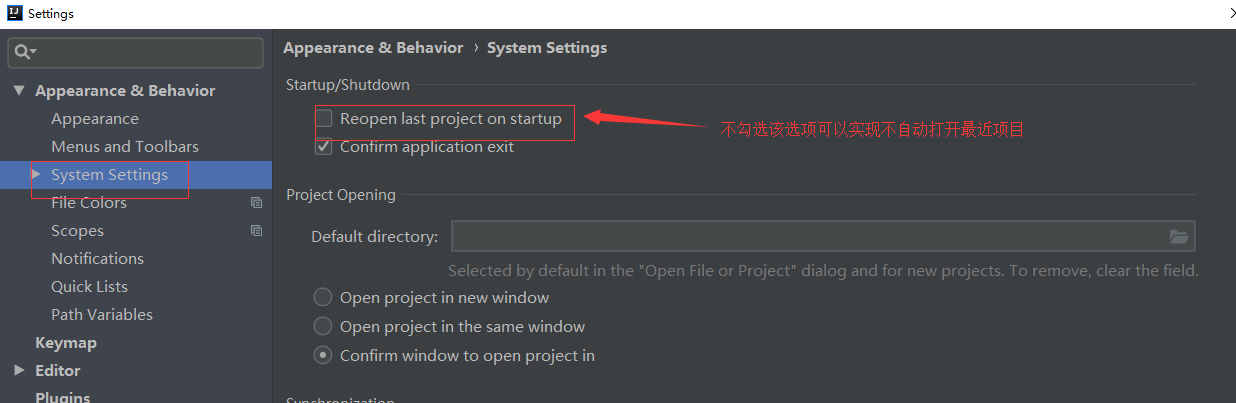Focus the settings search box

[x=145, y=52]
